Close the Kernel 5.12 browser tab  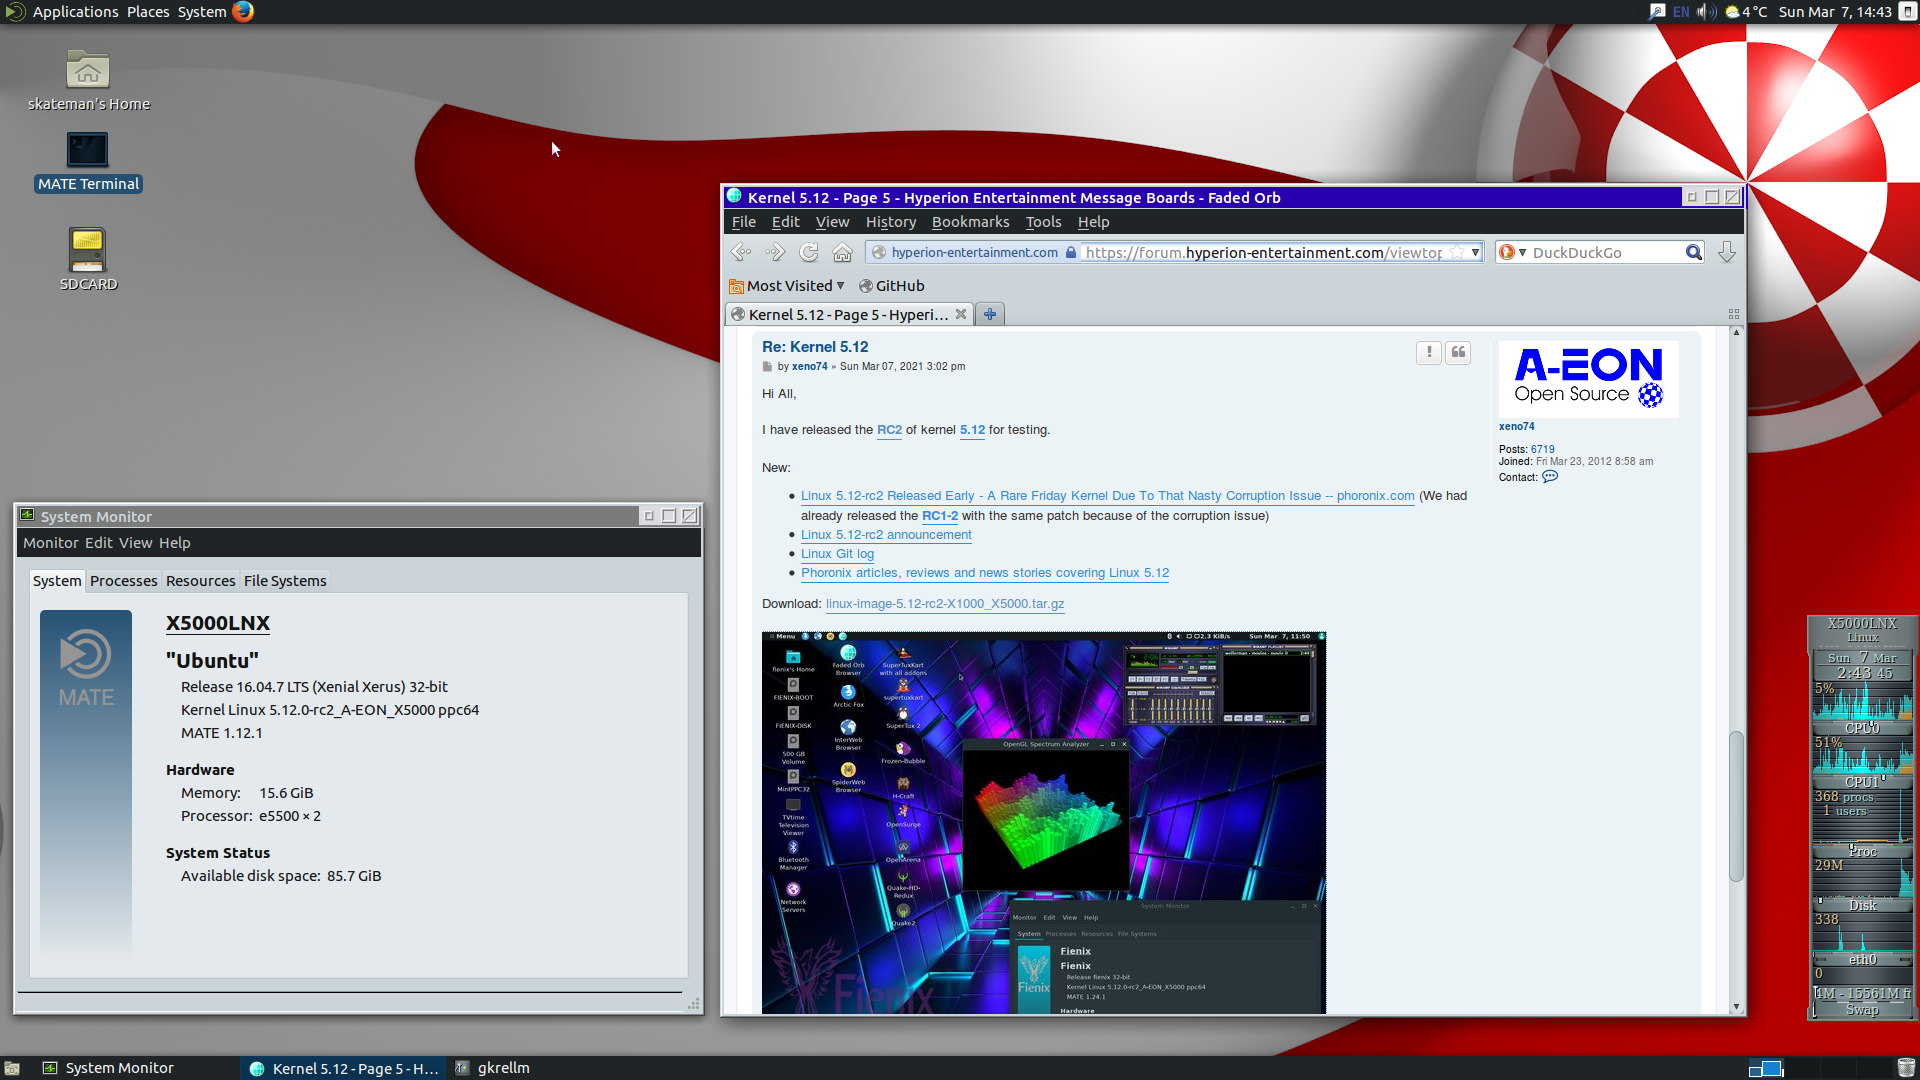(x=961, y=314)
